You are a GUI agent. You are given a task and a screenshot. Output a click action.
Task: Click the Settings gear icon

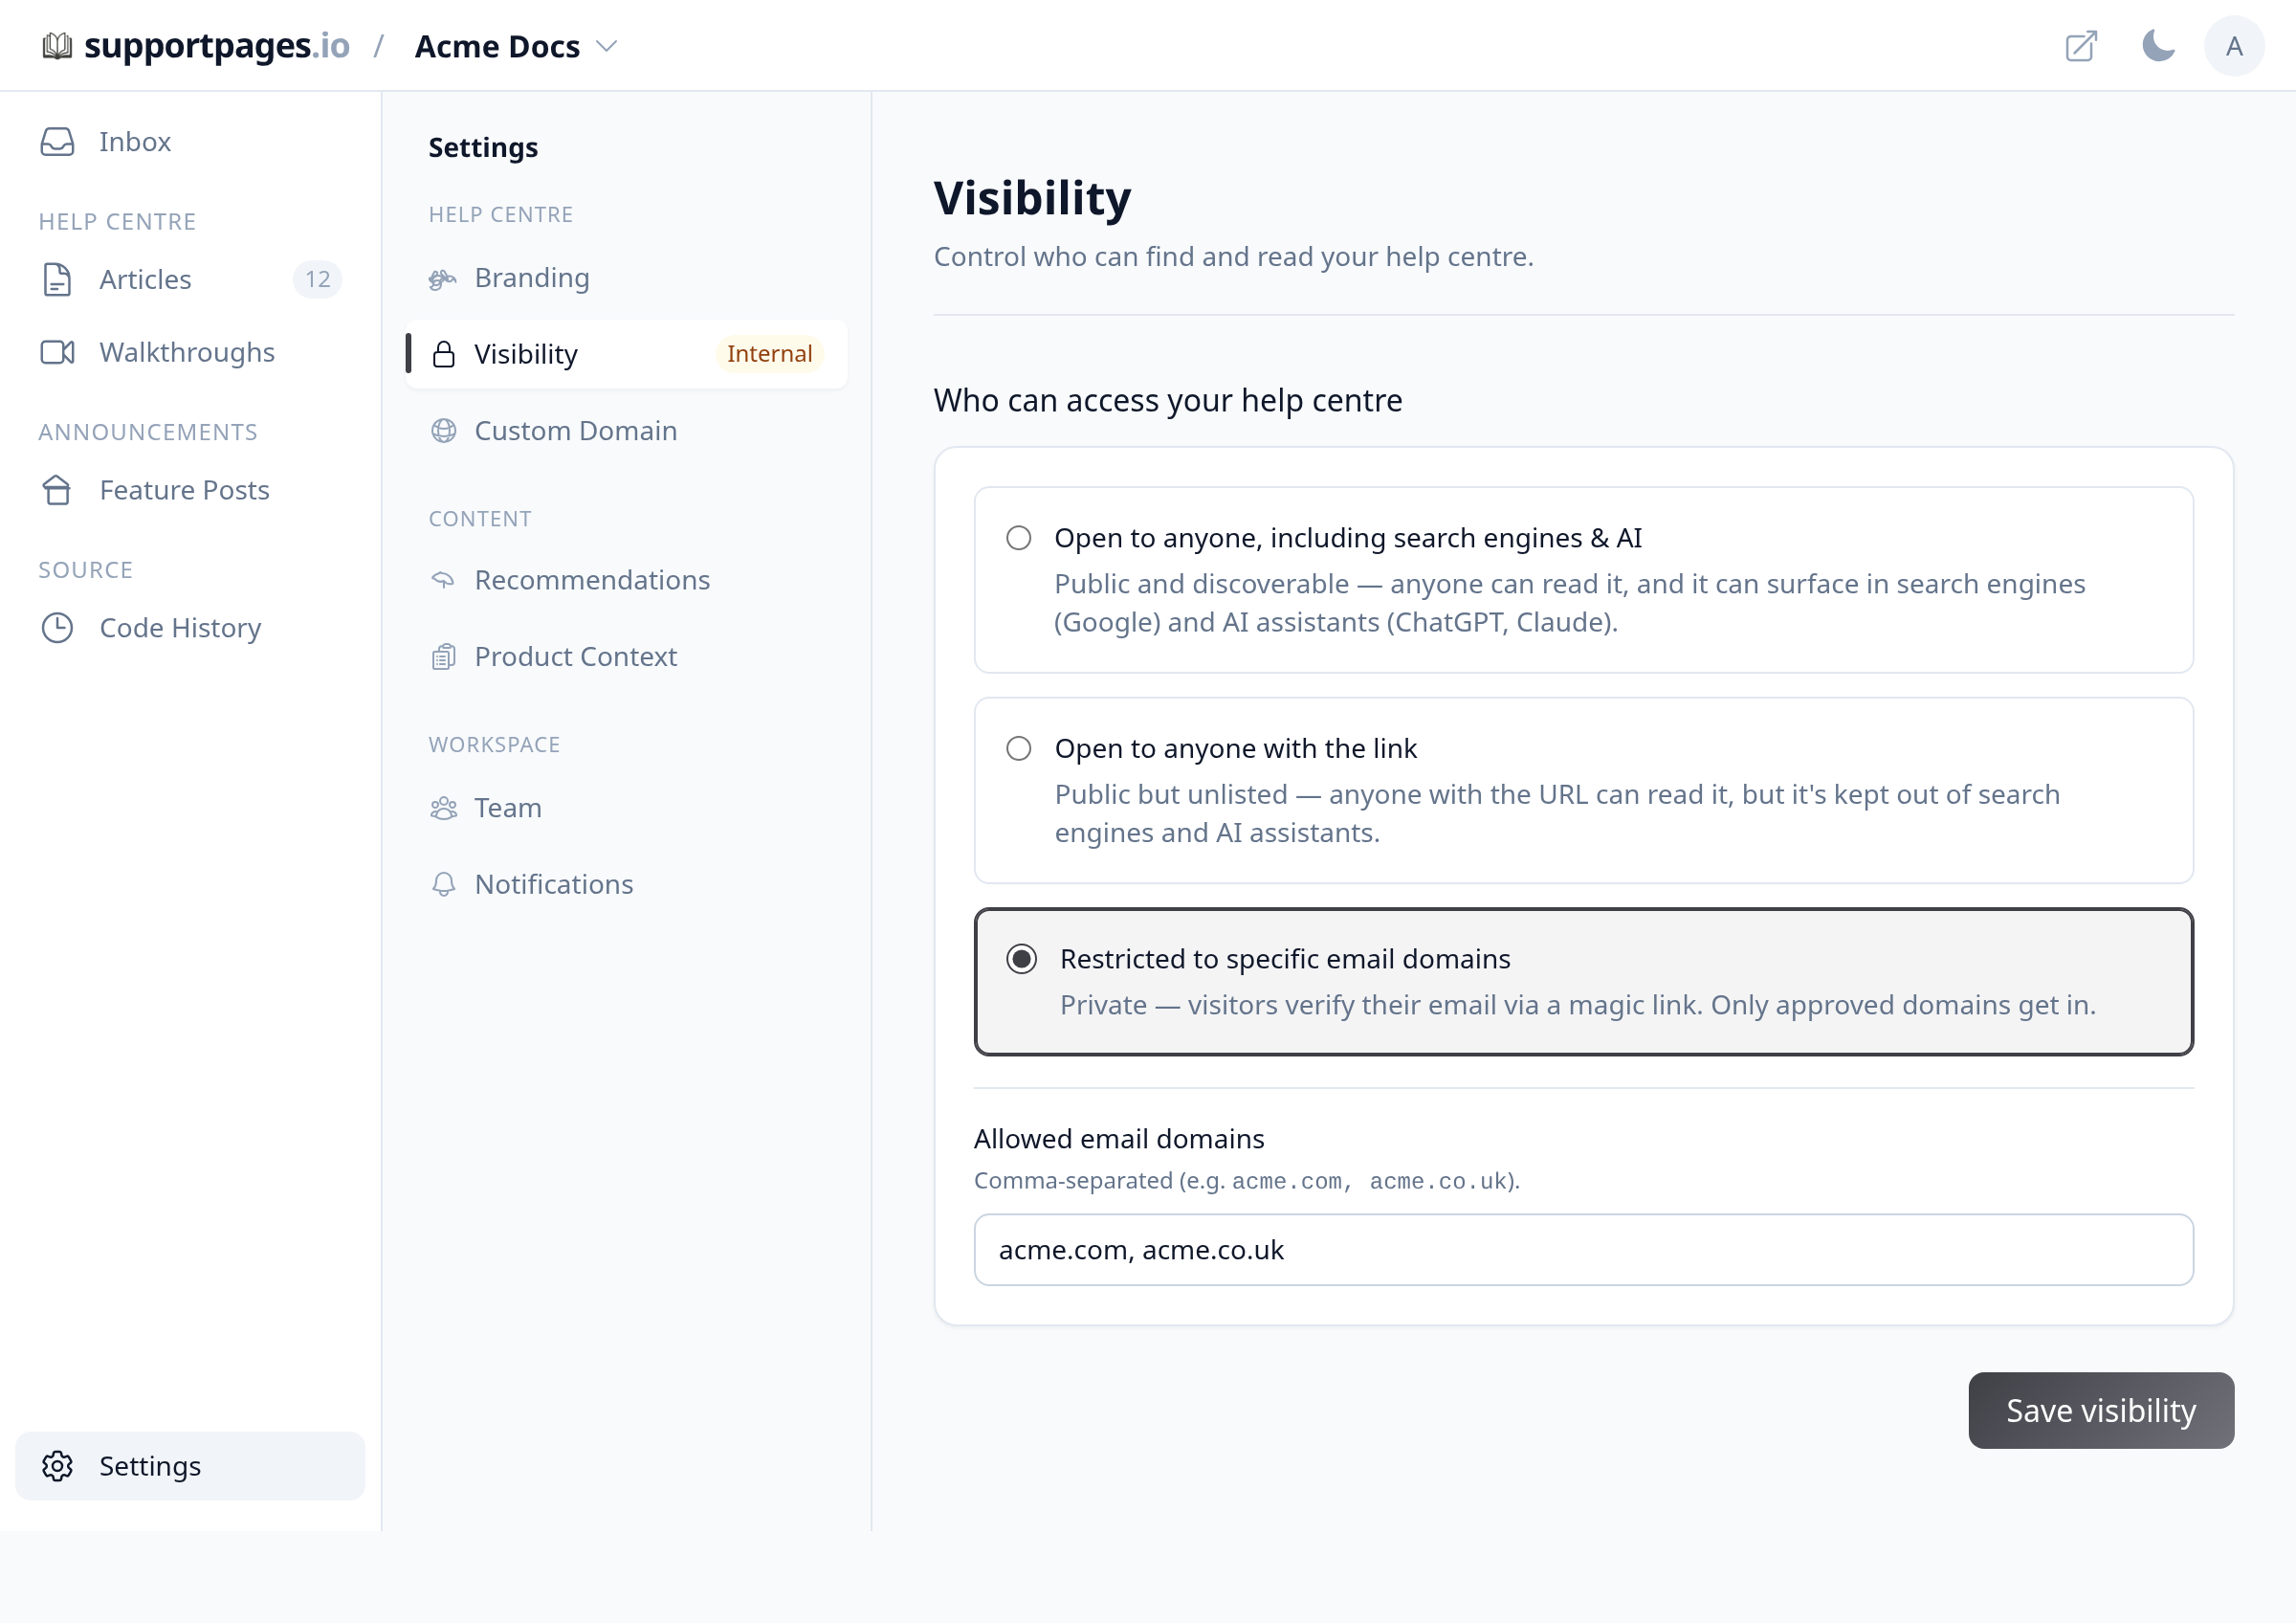(57, 1466)
